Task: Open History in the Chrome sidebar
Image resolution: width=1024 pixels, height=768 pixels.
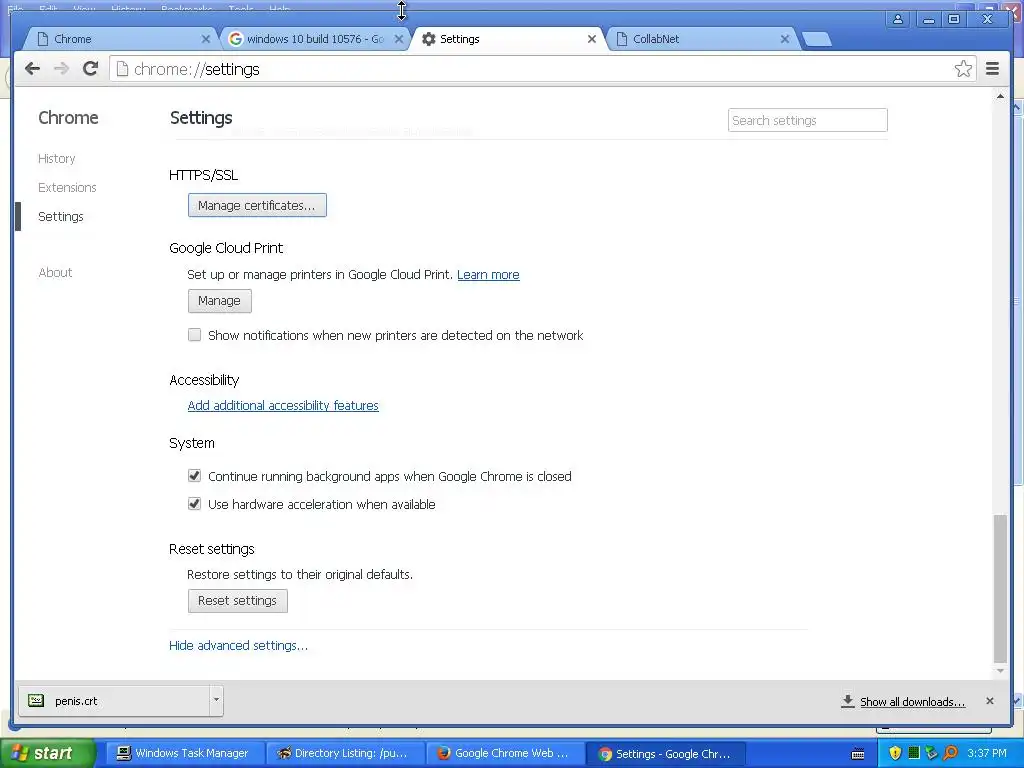Action: coord(57,159)
